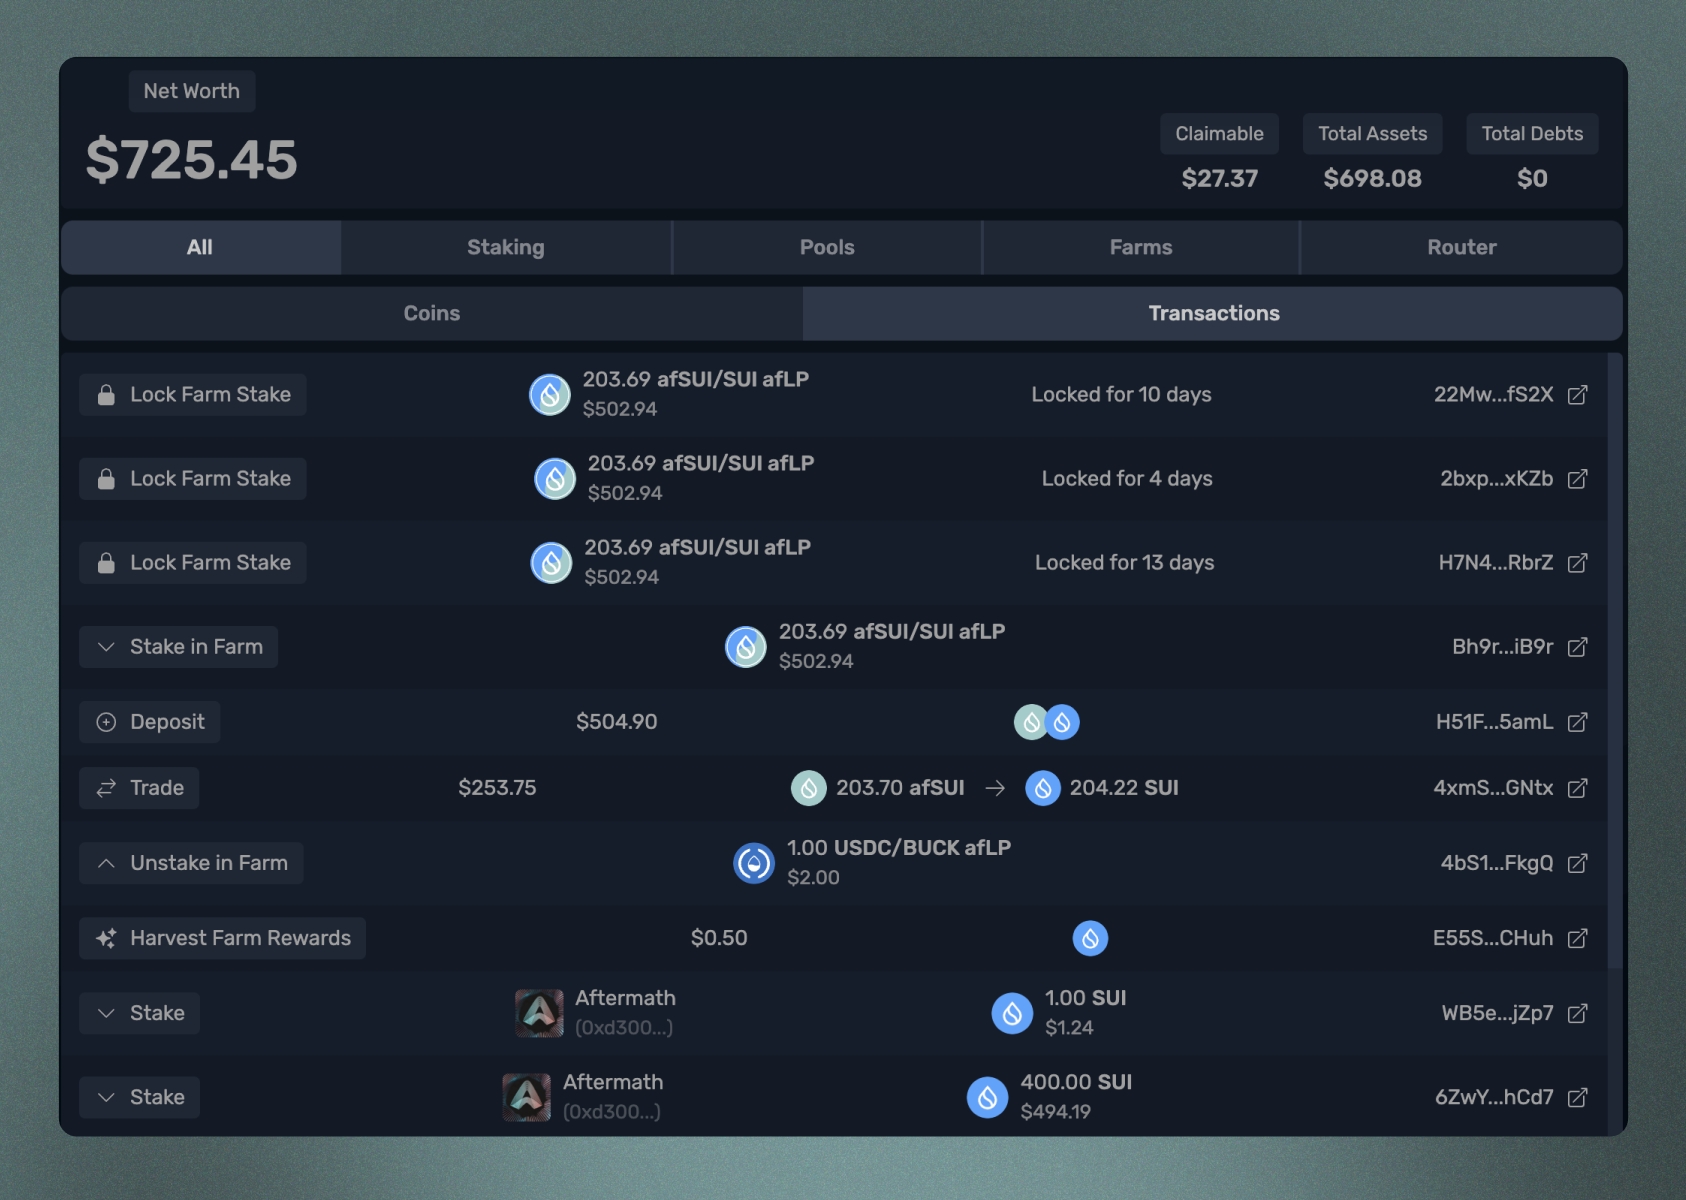1686x1200 pixels.
Task: Open external link for transaction 2bxp...xKZb
Action: (x=1577, y=479)
